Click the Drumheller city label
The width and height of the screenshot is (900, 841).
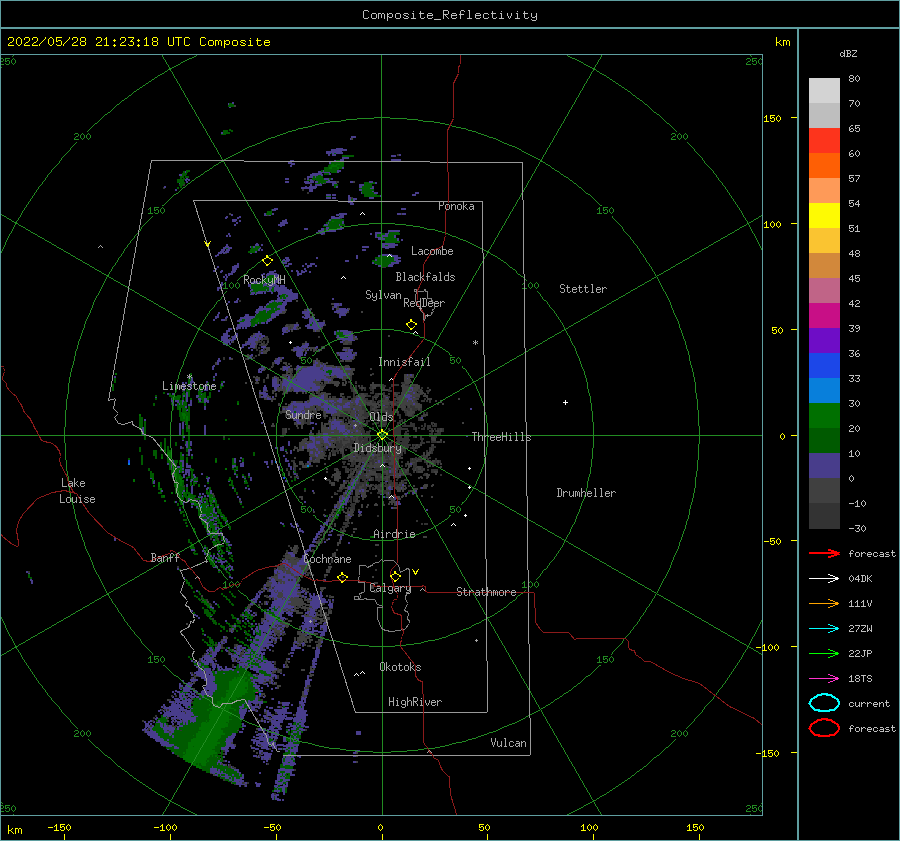pos(586,493)
